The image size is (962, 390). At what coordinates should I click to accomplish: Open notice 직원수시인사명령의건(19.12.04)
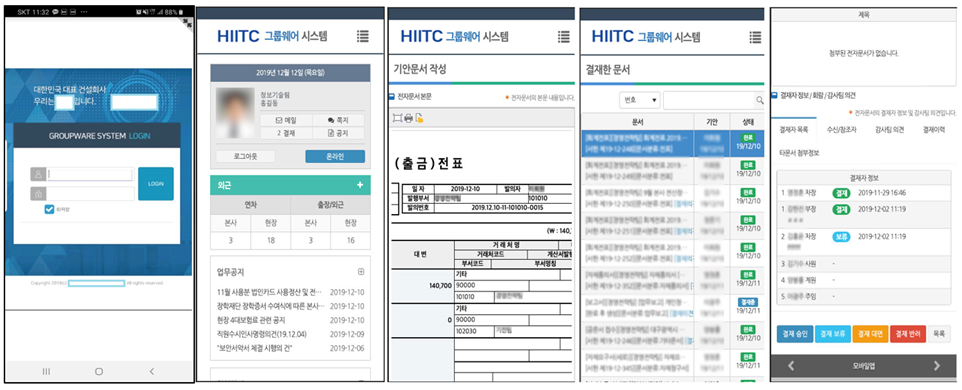pos(262,334)
